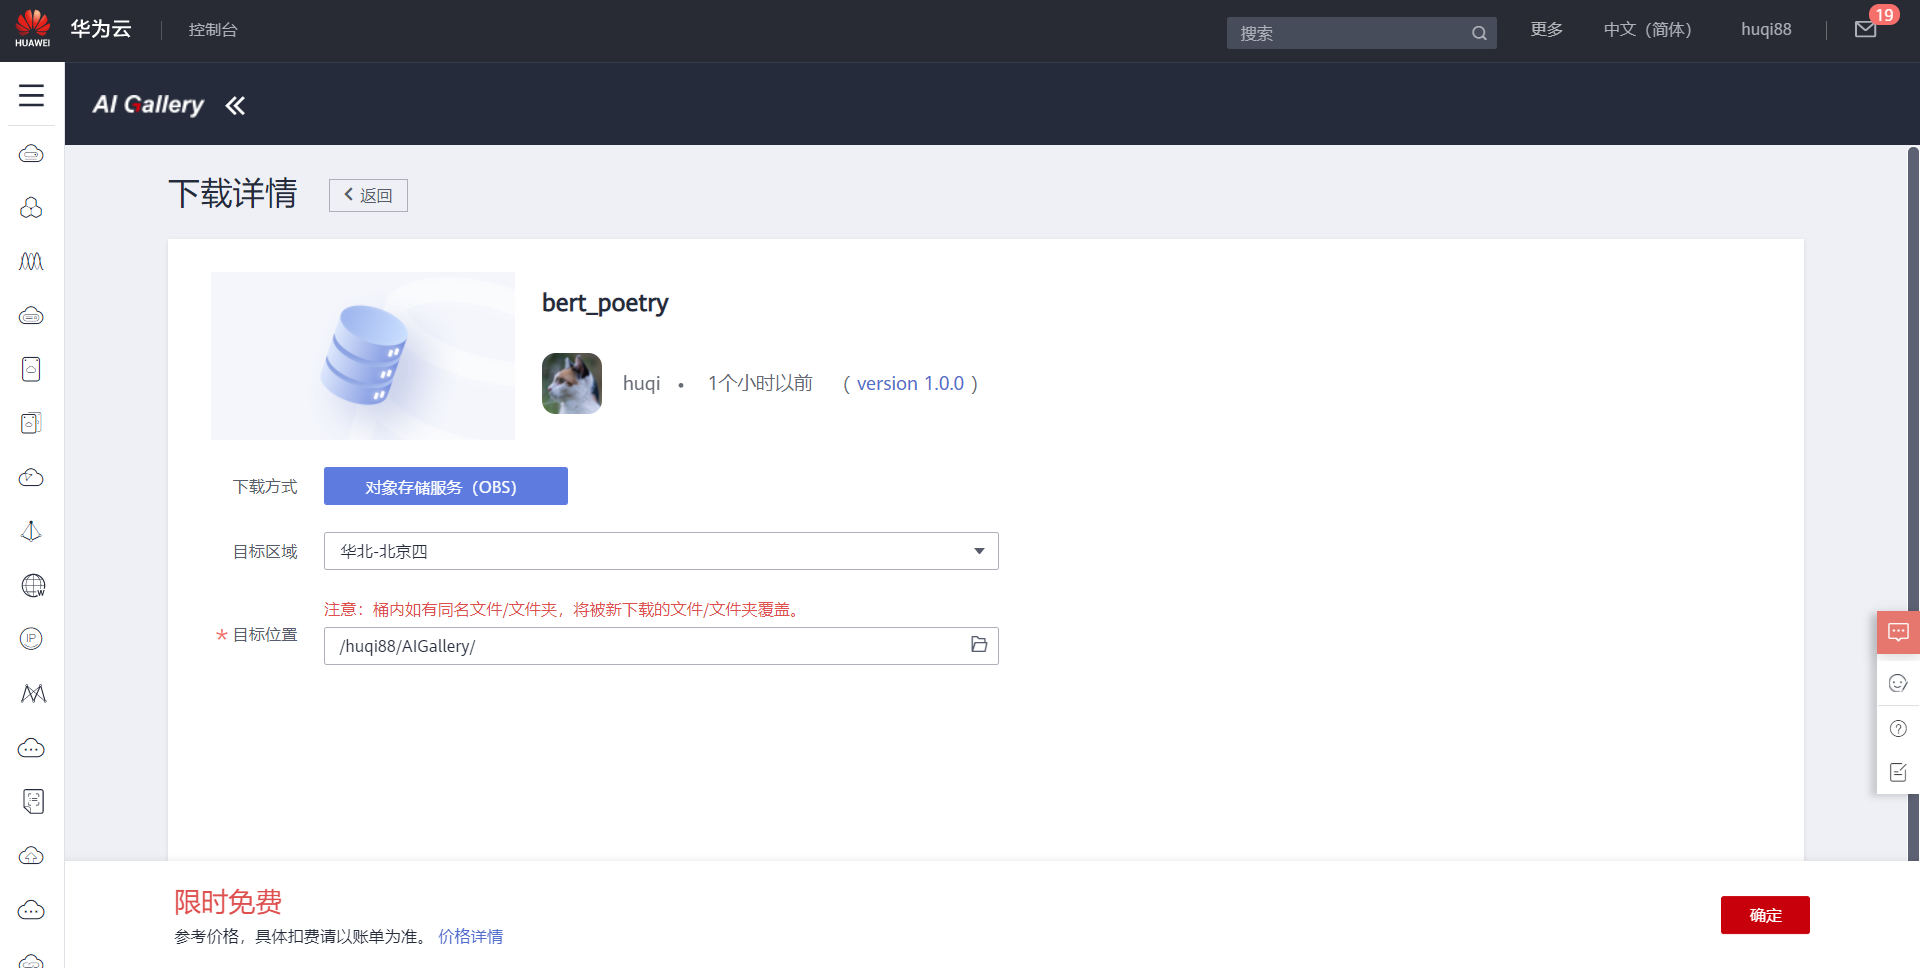Open the version 1.0.0 link
This screenshot has width=1920, height=968.
[x=910, y=384]
